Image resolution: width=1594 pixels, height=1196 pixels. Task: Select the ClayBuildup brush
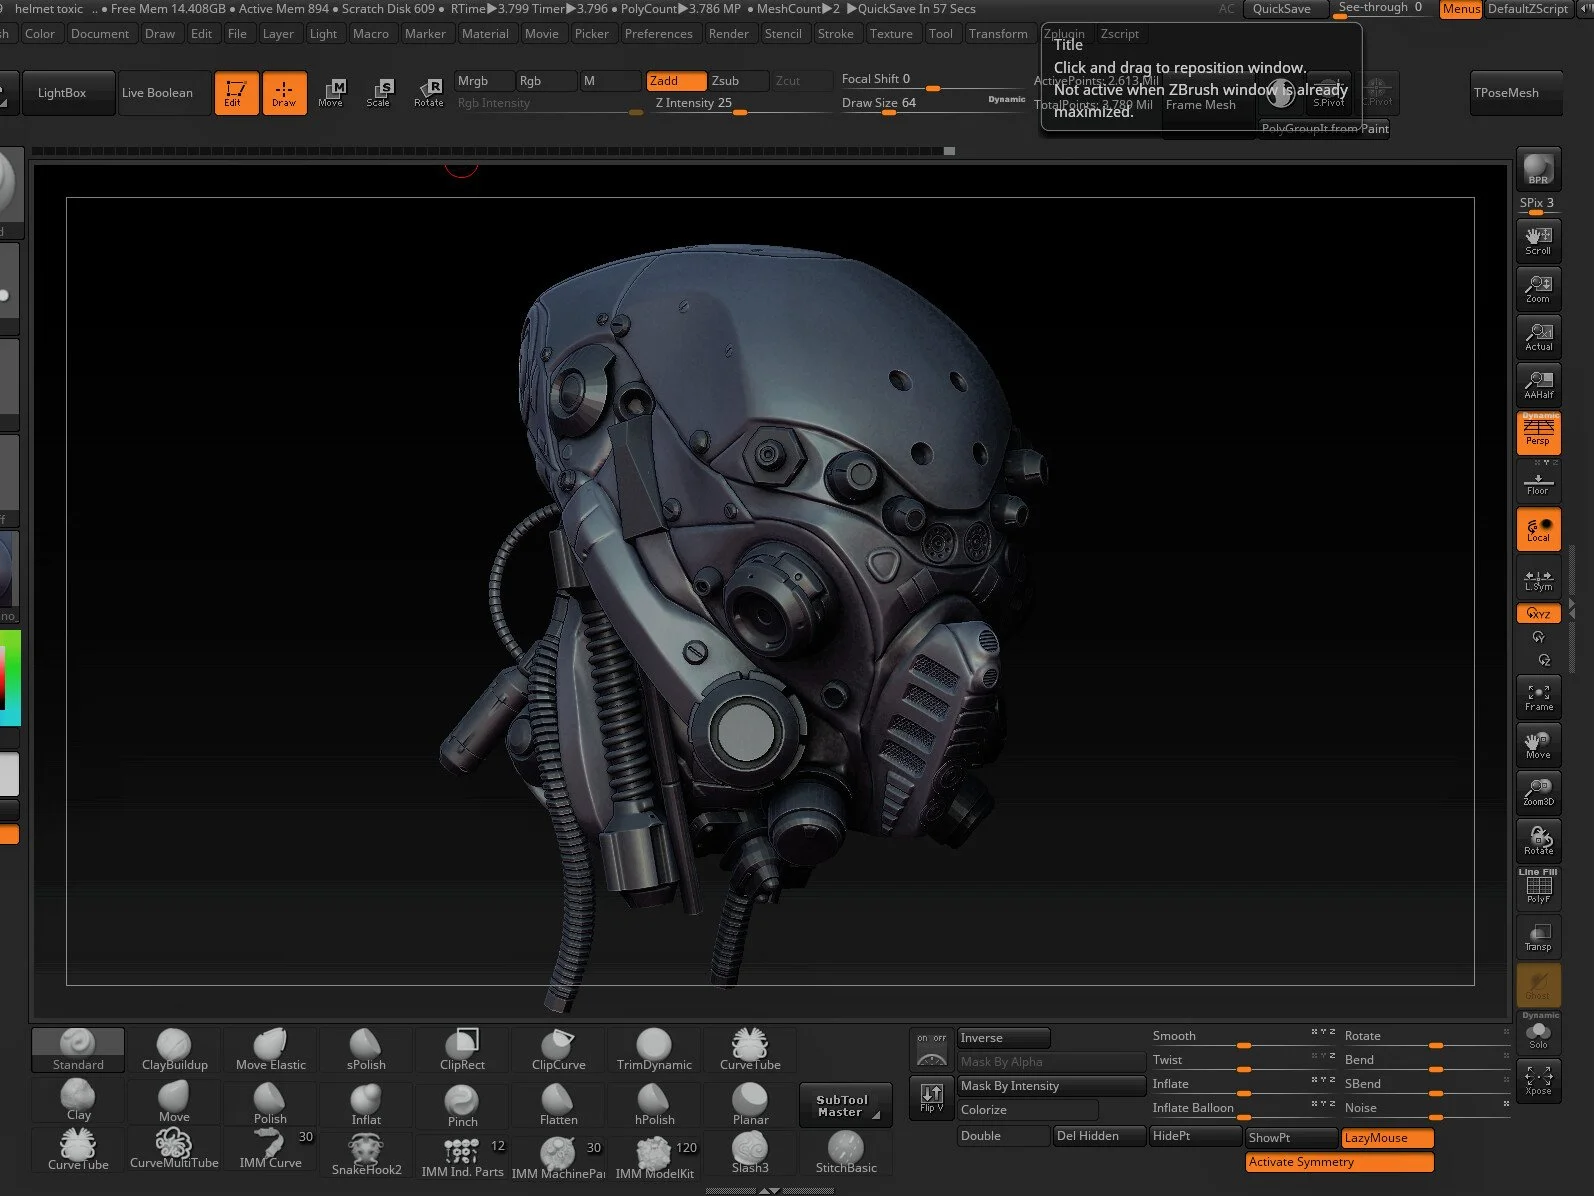[174, 1049]
